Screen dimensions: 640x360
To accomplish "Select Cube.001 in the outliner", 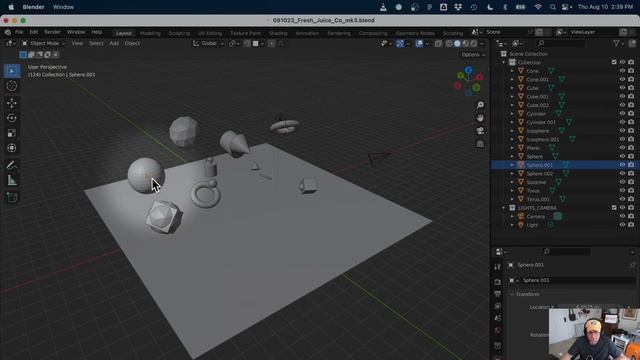I will tap(538, 96).
